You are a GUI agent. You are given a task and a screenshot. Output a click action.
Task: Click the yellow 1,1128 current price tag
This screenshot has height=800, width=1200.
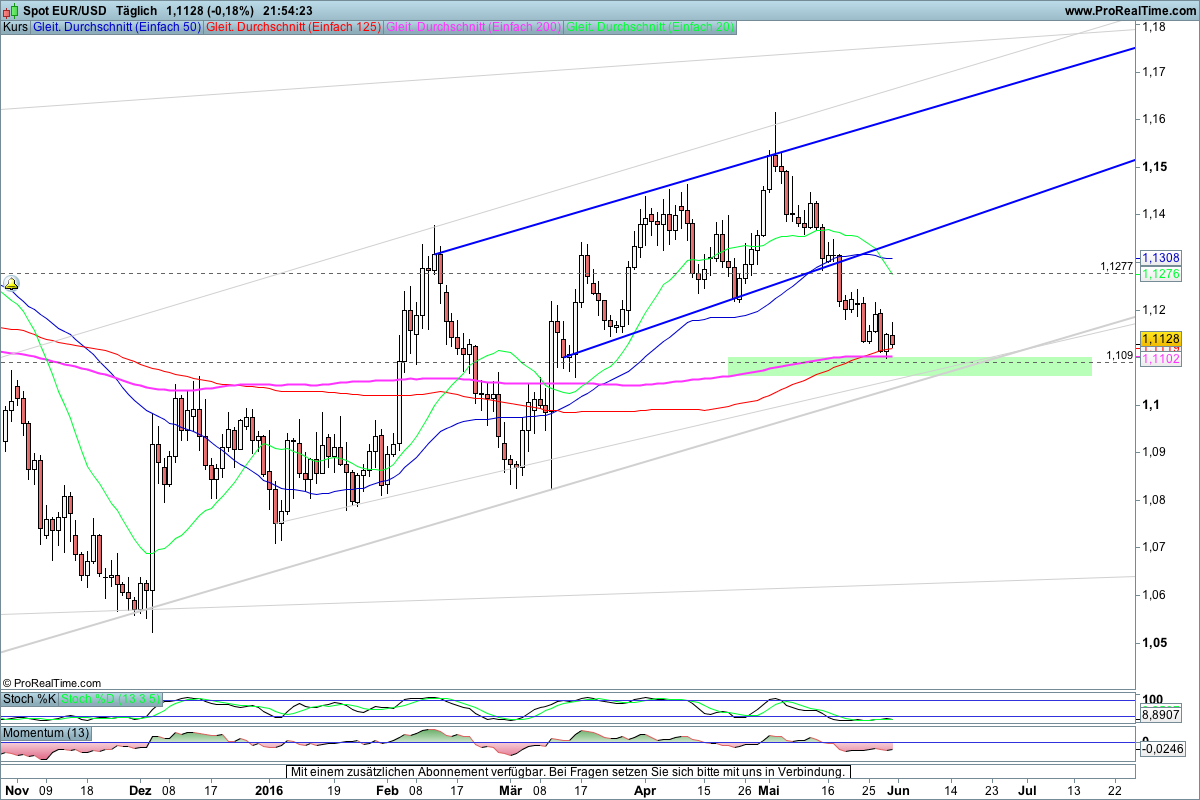[1161, 339]
